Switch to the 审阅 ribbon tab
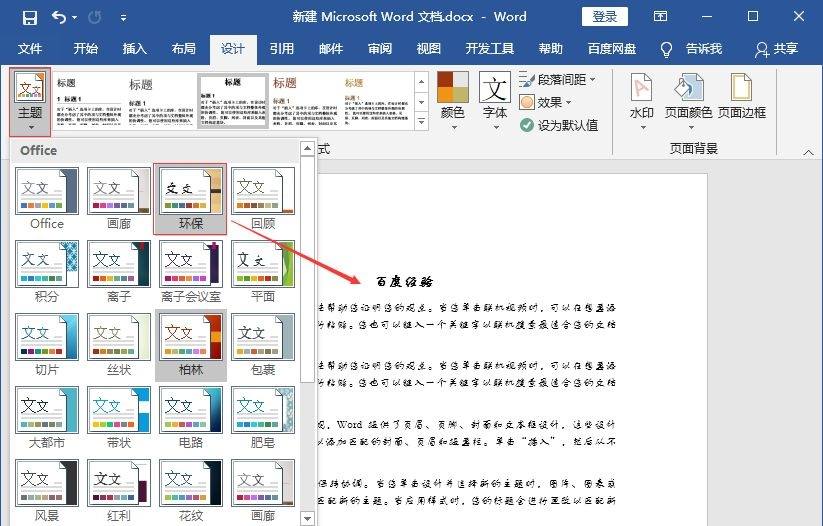Viewport: 823px width, 526px height. click(x=380, y=49)
